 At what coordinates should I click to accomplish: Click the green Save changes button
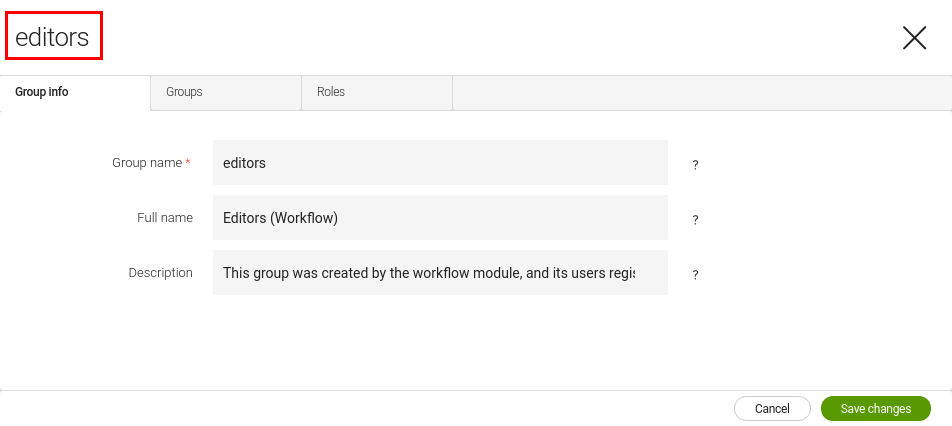tap(875, 409)
